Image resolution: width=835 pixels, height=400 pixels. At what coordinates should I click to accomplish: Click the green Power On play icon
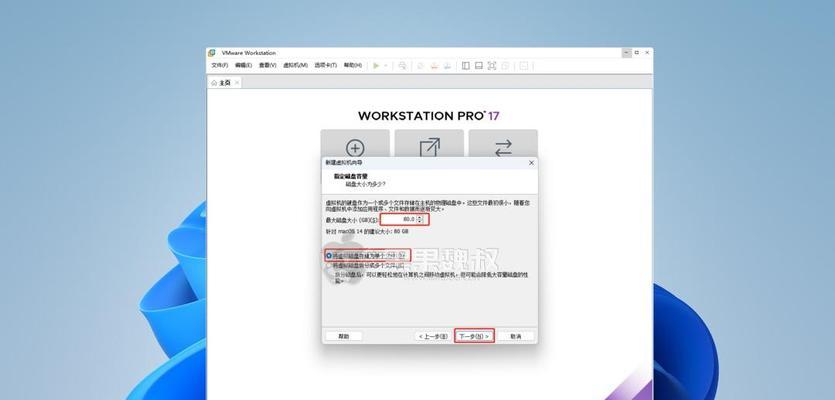point(376,66)
